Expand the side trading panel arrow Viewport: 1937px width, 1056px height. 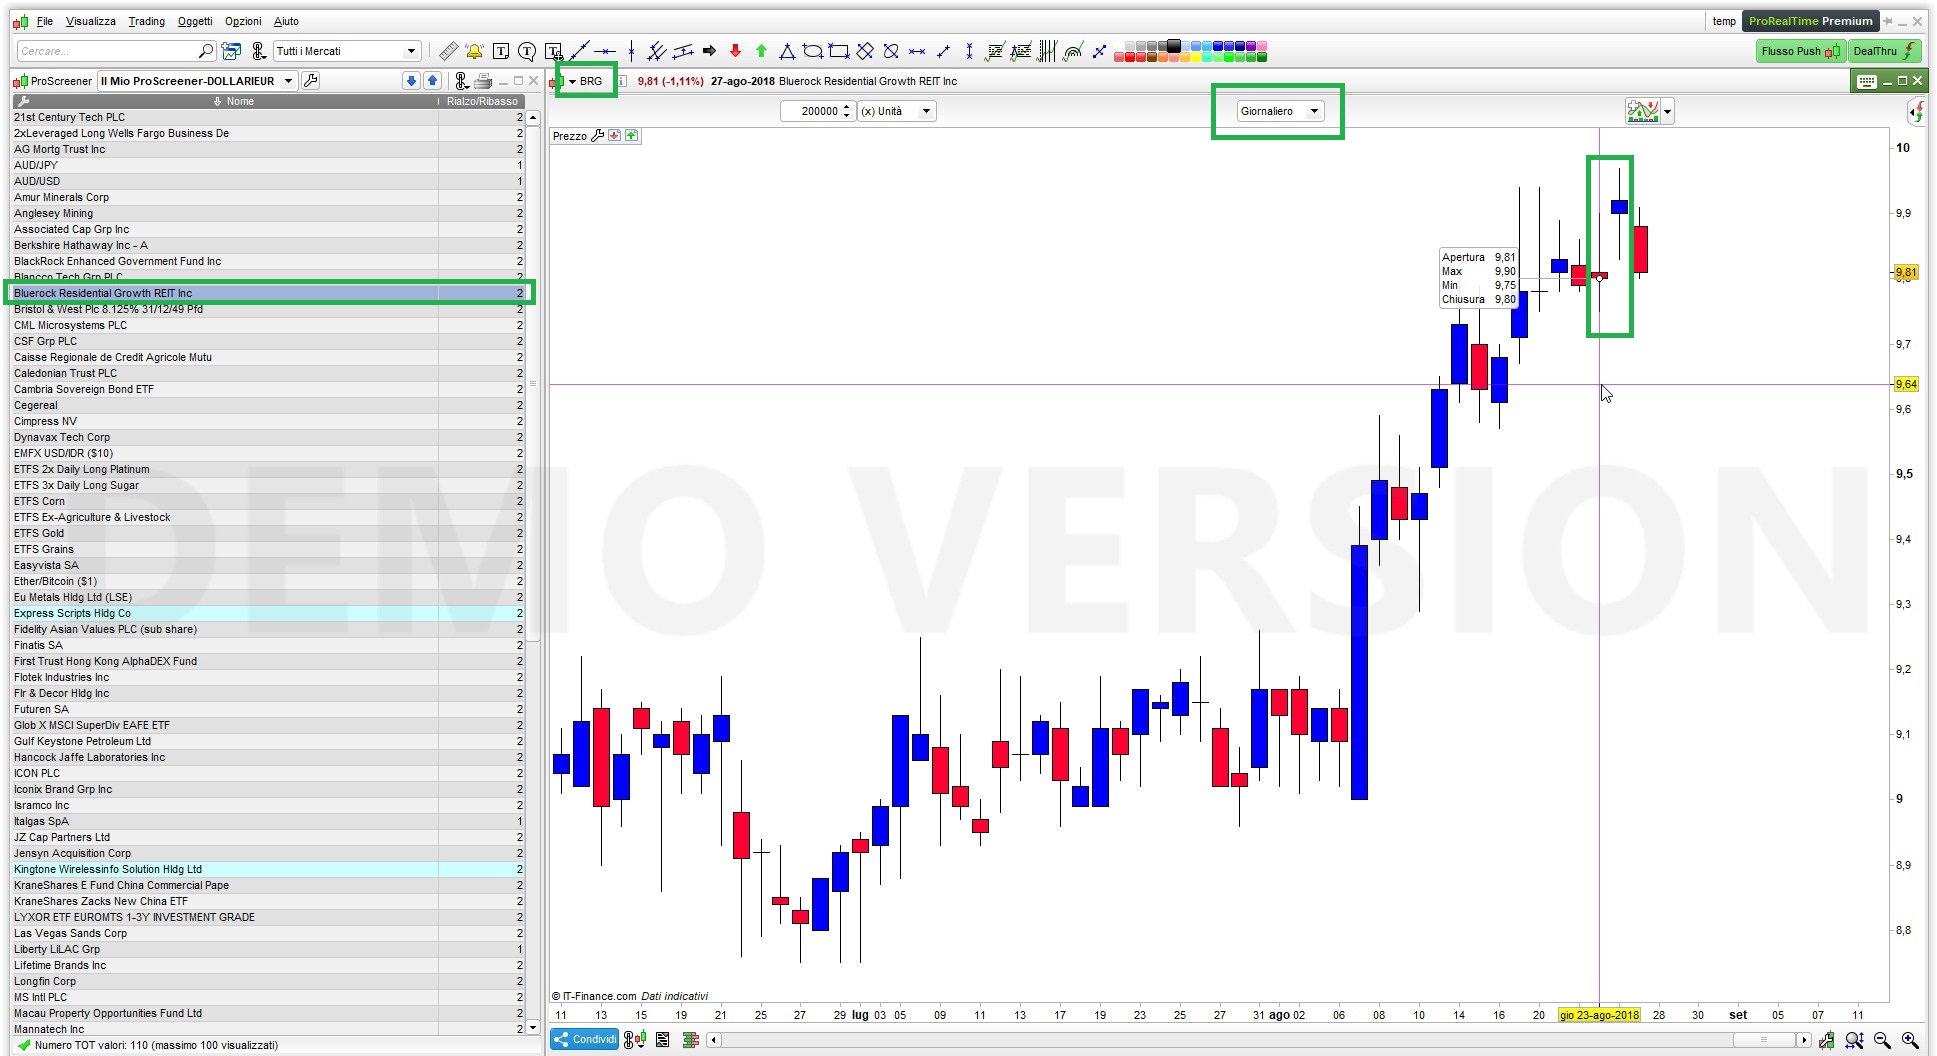[x=1916, y=112]
